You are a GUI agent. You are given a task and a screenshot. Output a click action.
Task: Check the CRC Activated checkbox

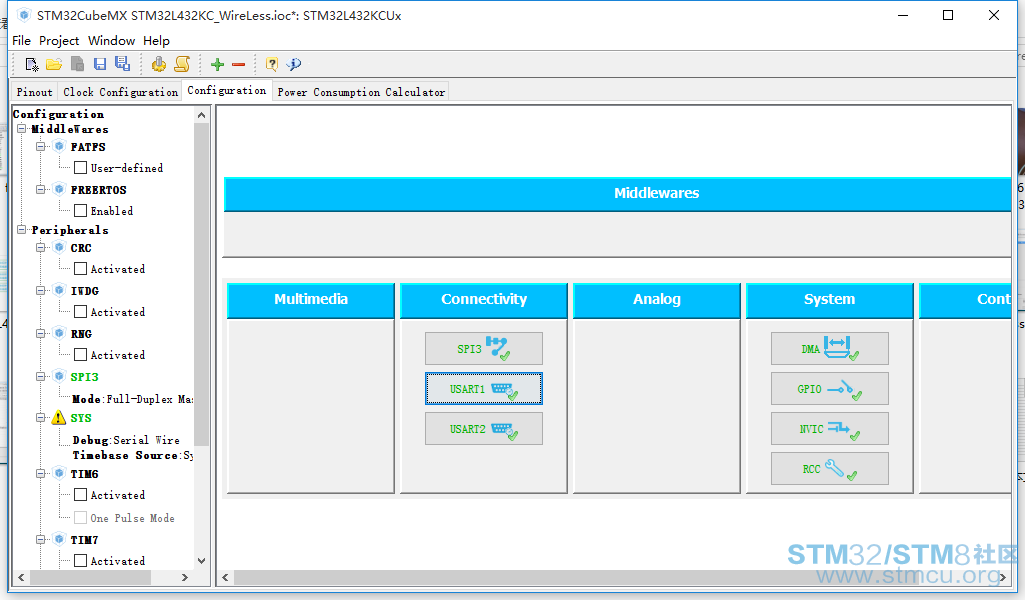(x=80, y=269)
